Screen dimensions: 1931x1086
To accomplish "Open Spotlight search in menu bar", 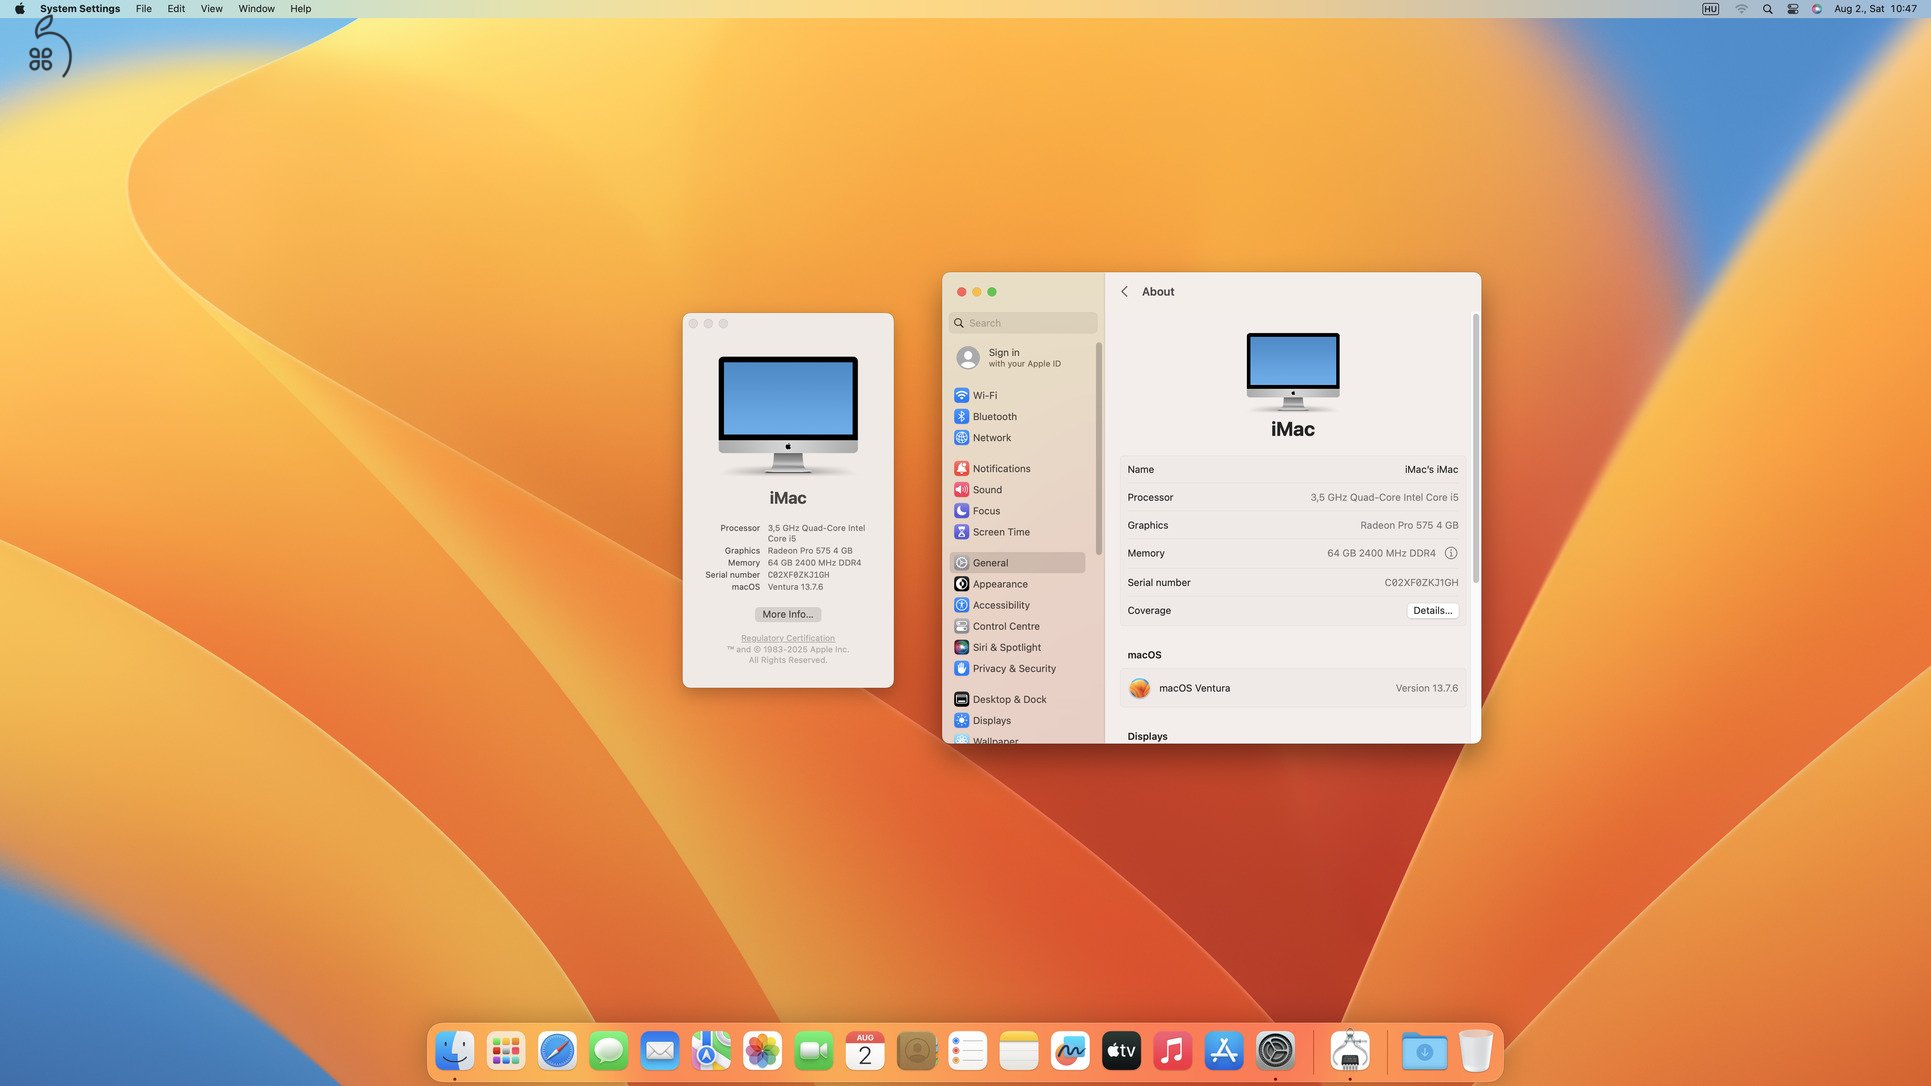I will [x=1767, y=9].
